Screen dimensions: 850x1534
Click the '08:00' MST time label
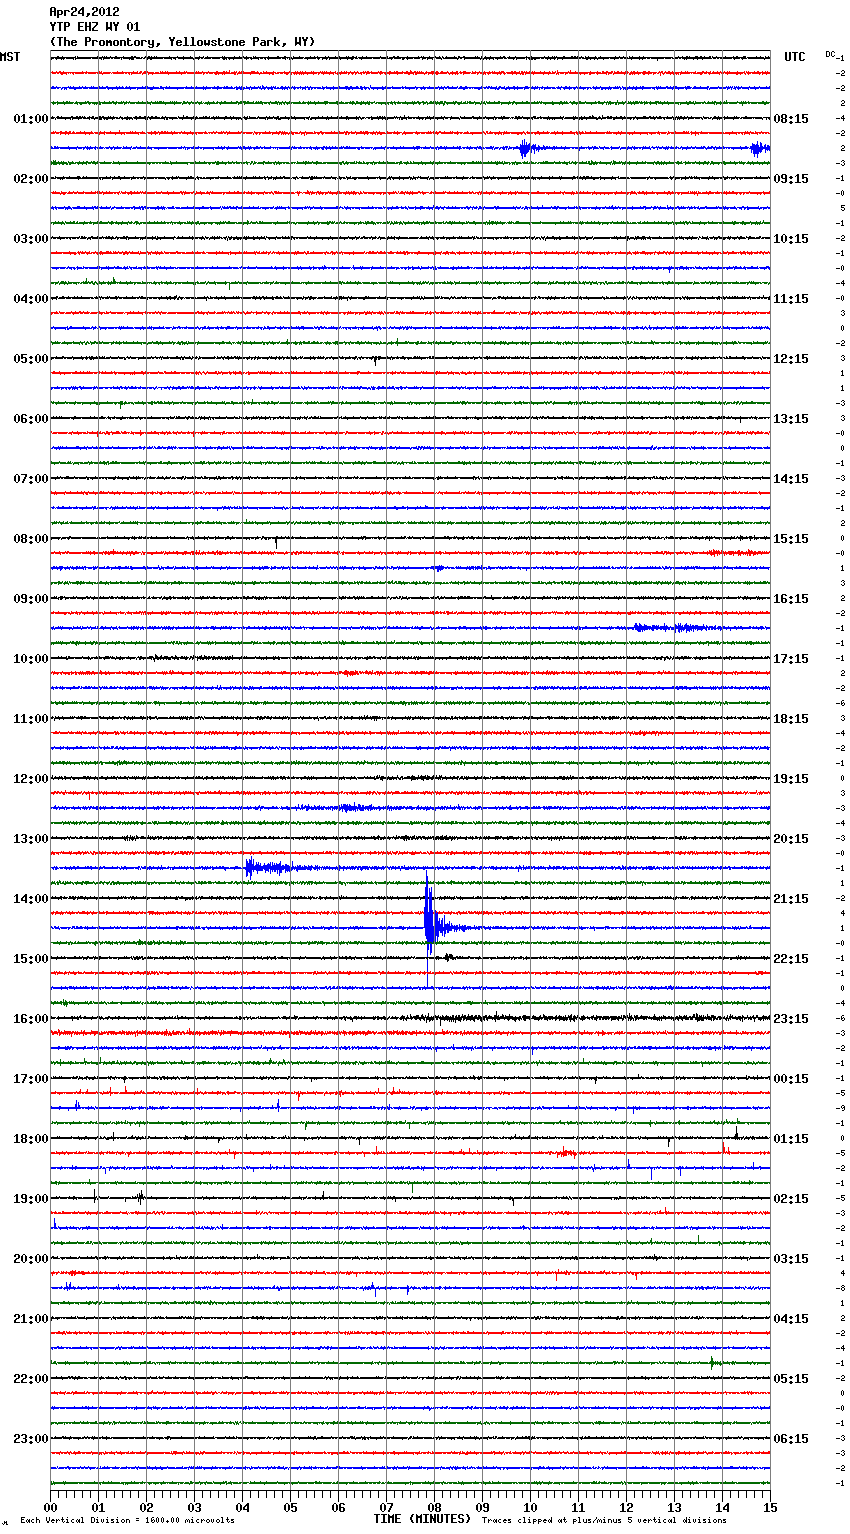pyautogui.click(x=30, y=539)
